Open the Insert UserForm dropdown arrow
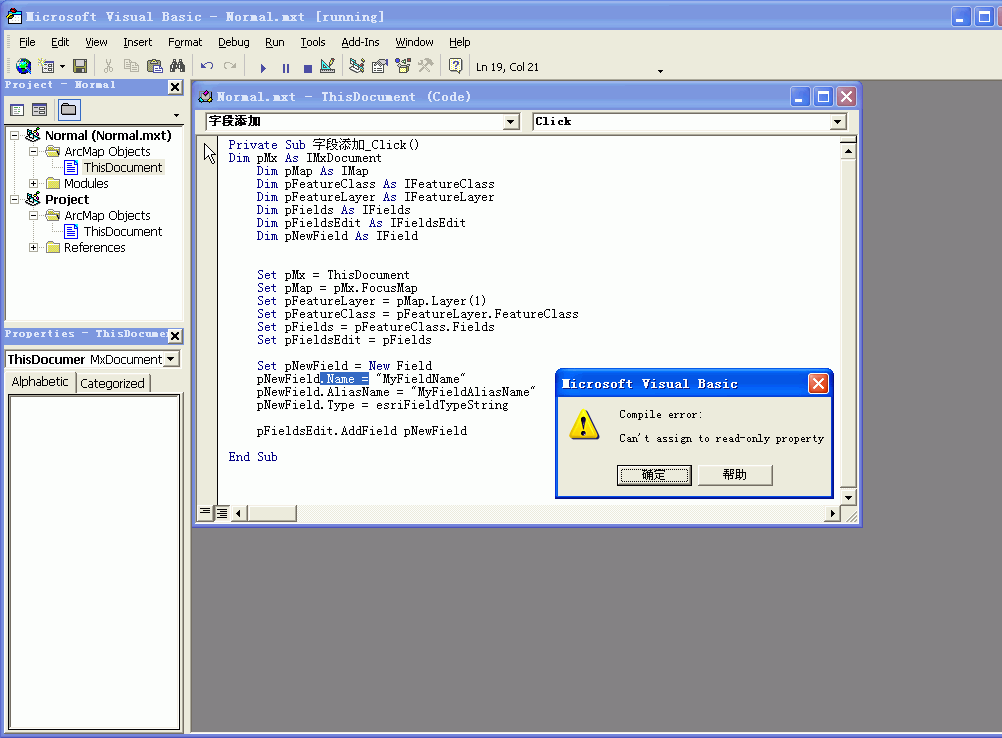This screenshot has width=1002, height=738. coord(62,66)
